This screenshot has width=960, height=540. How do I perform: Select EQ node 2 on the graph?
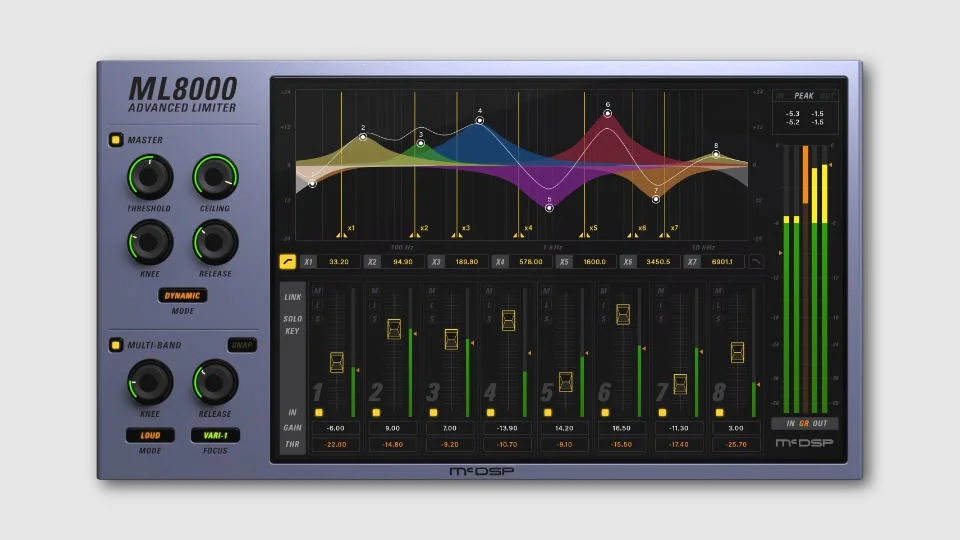point(363,137)
